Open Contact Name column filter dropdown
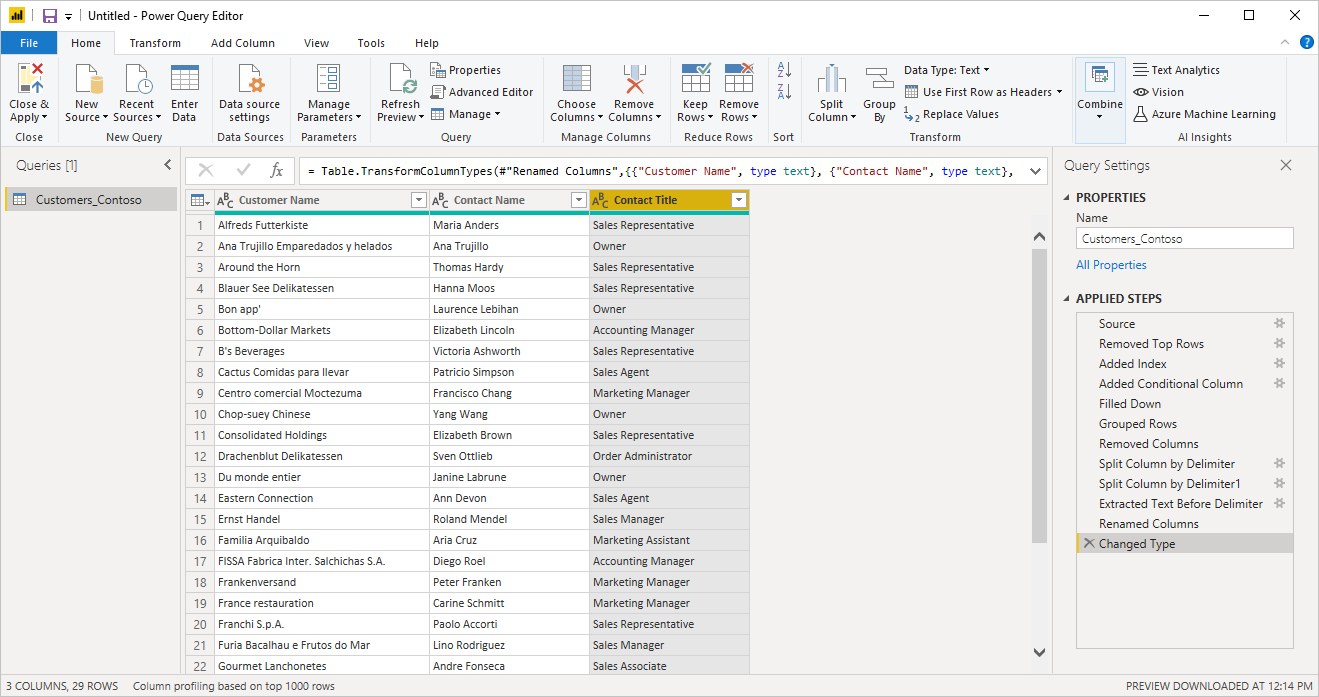1319x697 pixels. 578,200
